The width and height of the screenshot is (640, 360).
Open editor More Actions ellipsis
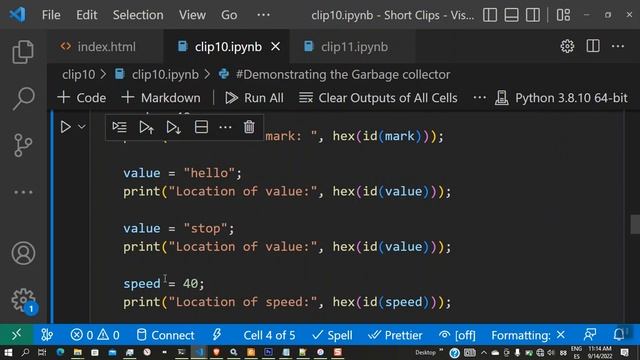click(618, 47)
